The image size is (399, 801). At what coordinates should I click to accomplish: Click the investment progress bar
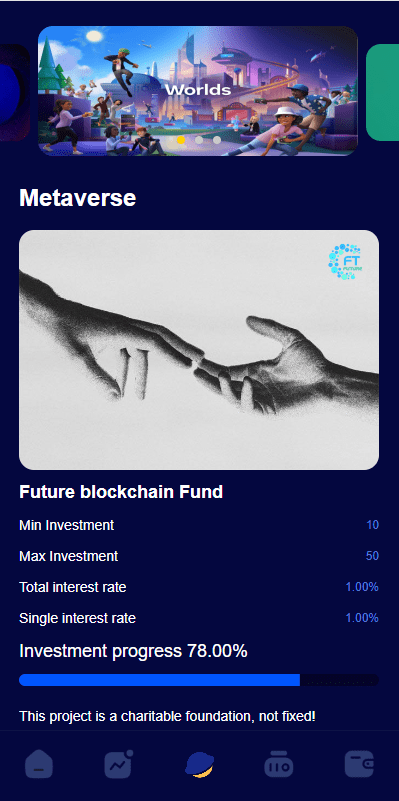tap(199, 680)
